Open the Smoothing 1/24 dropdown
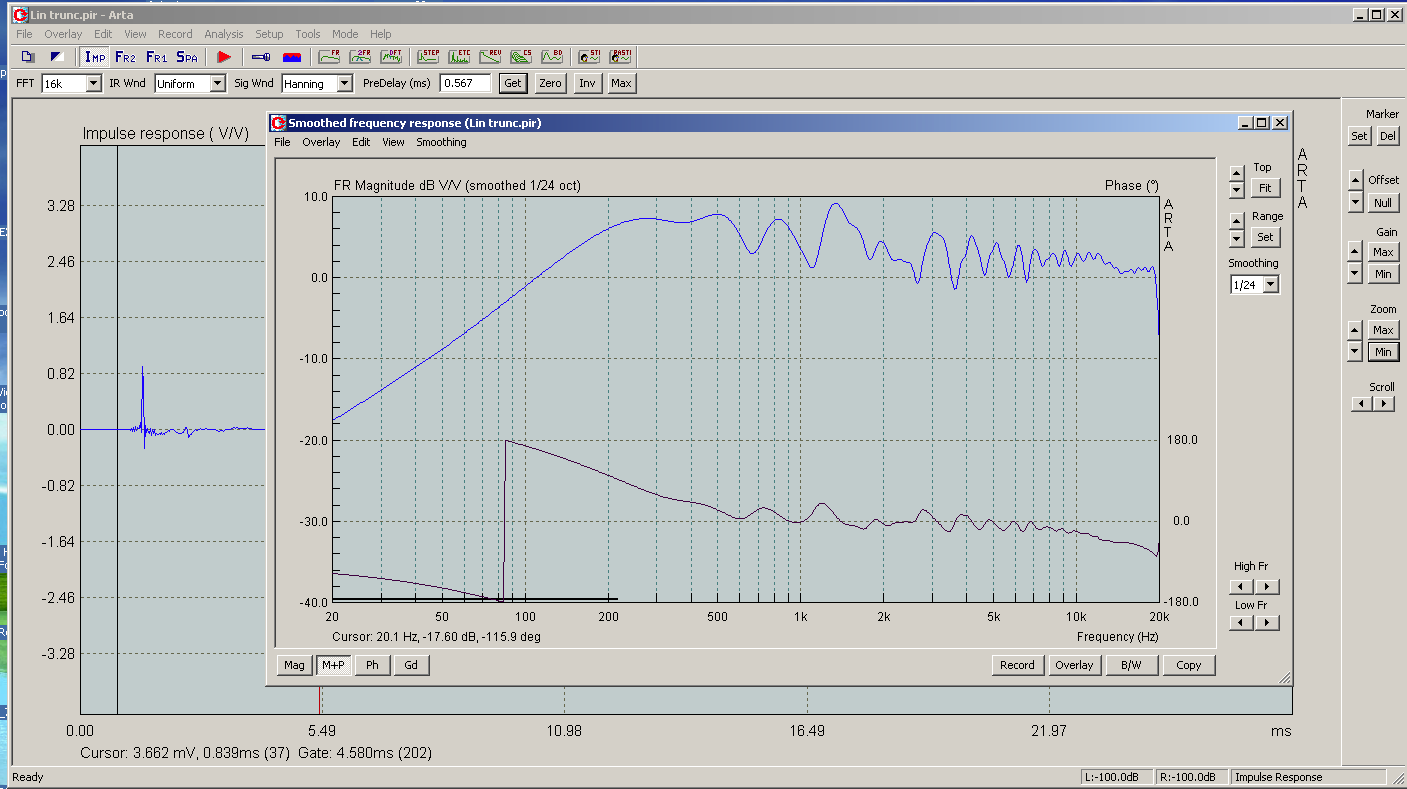Image resolution: width=1407 pixels, height=789 pixels. click(1270, 285)
